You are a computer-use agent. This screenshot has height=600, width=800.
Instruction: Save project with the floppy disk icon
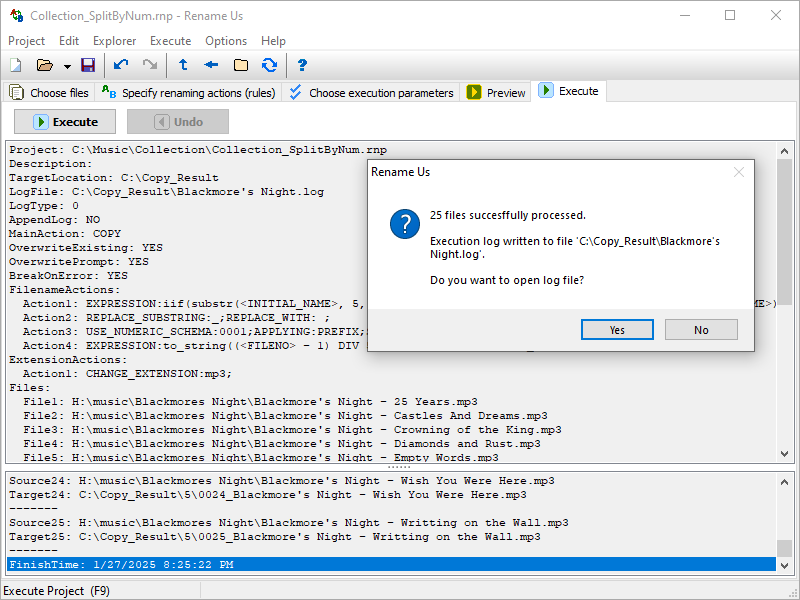click(x=88, y=65)
